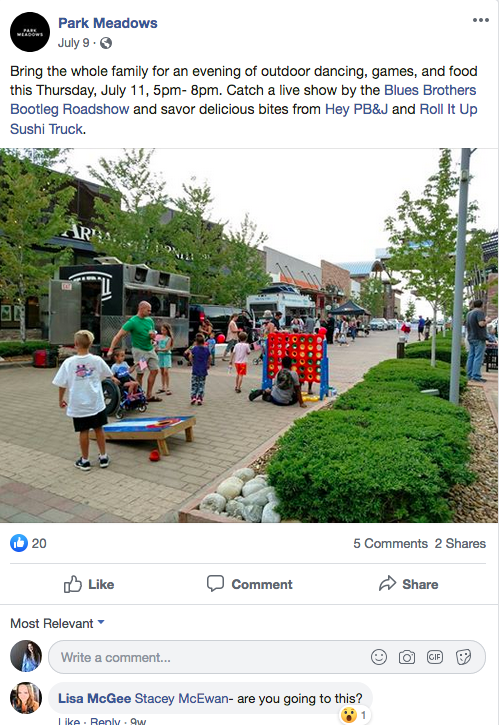Viewport: 499px width, 725px height.
Task: Attach a photo with camera icon
Action: point(407,657)
